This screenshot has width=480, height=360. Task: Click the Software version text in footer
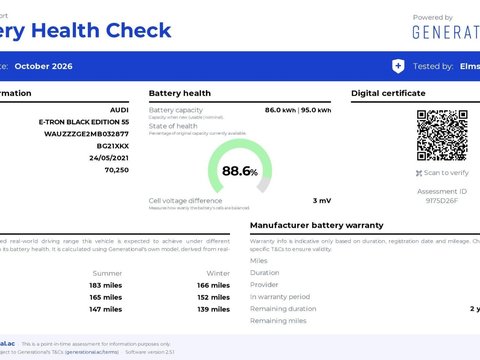point(150,352)
